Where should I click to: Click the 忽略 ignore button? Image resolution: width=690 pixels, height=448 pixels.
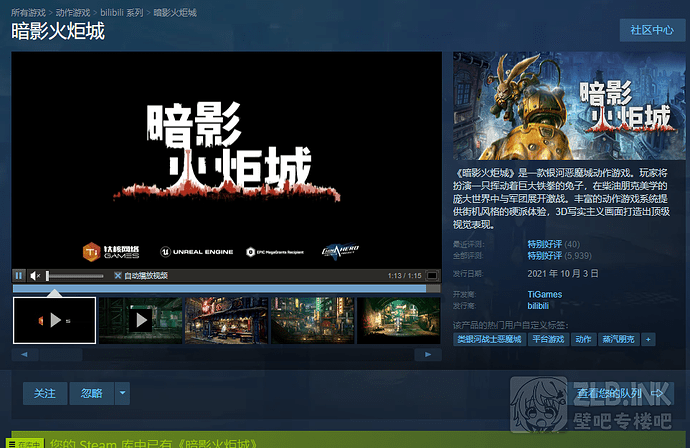pyautogui.click(x=92, y=393)
